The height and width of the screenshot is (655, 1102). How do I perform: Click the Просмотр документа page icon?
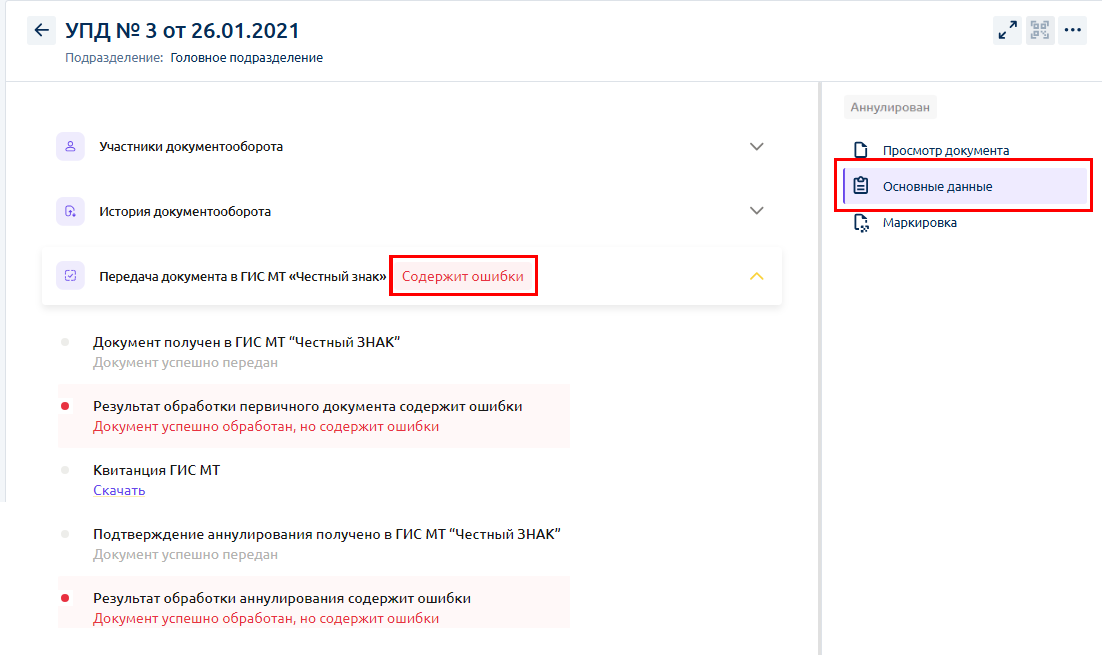pos(861,150)
